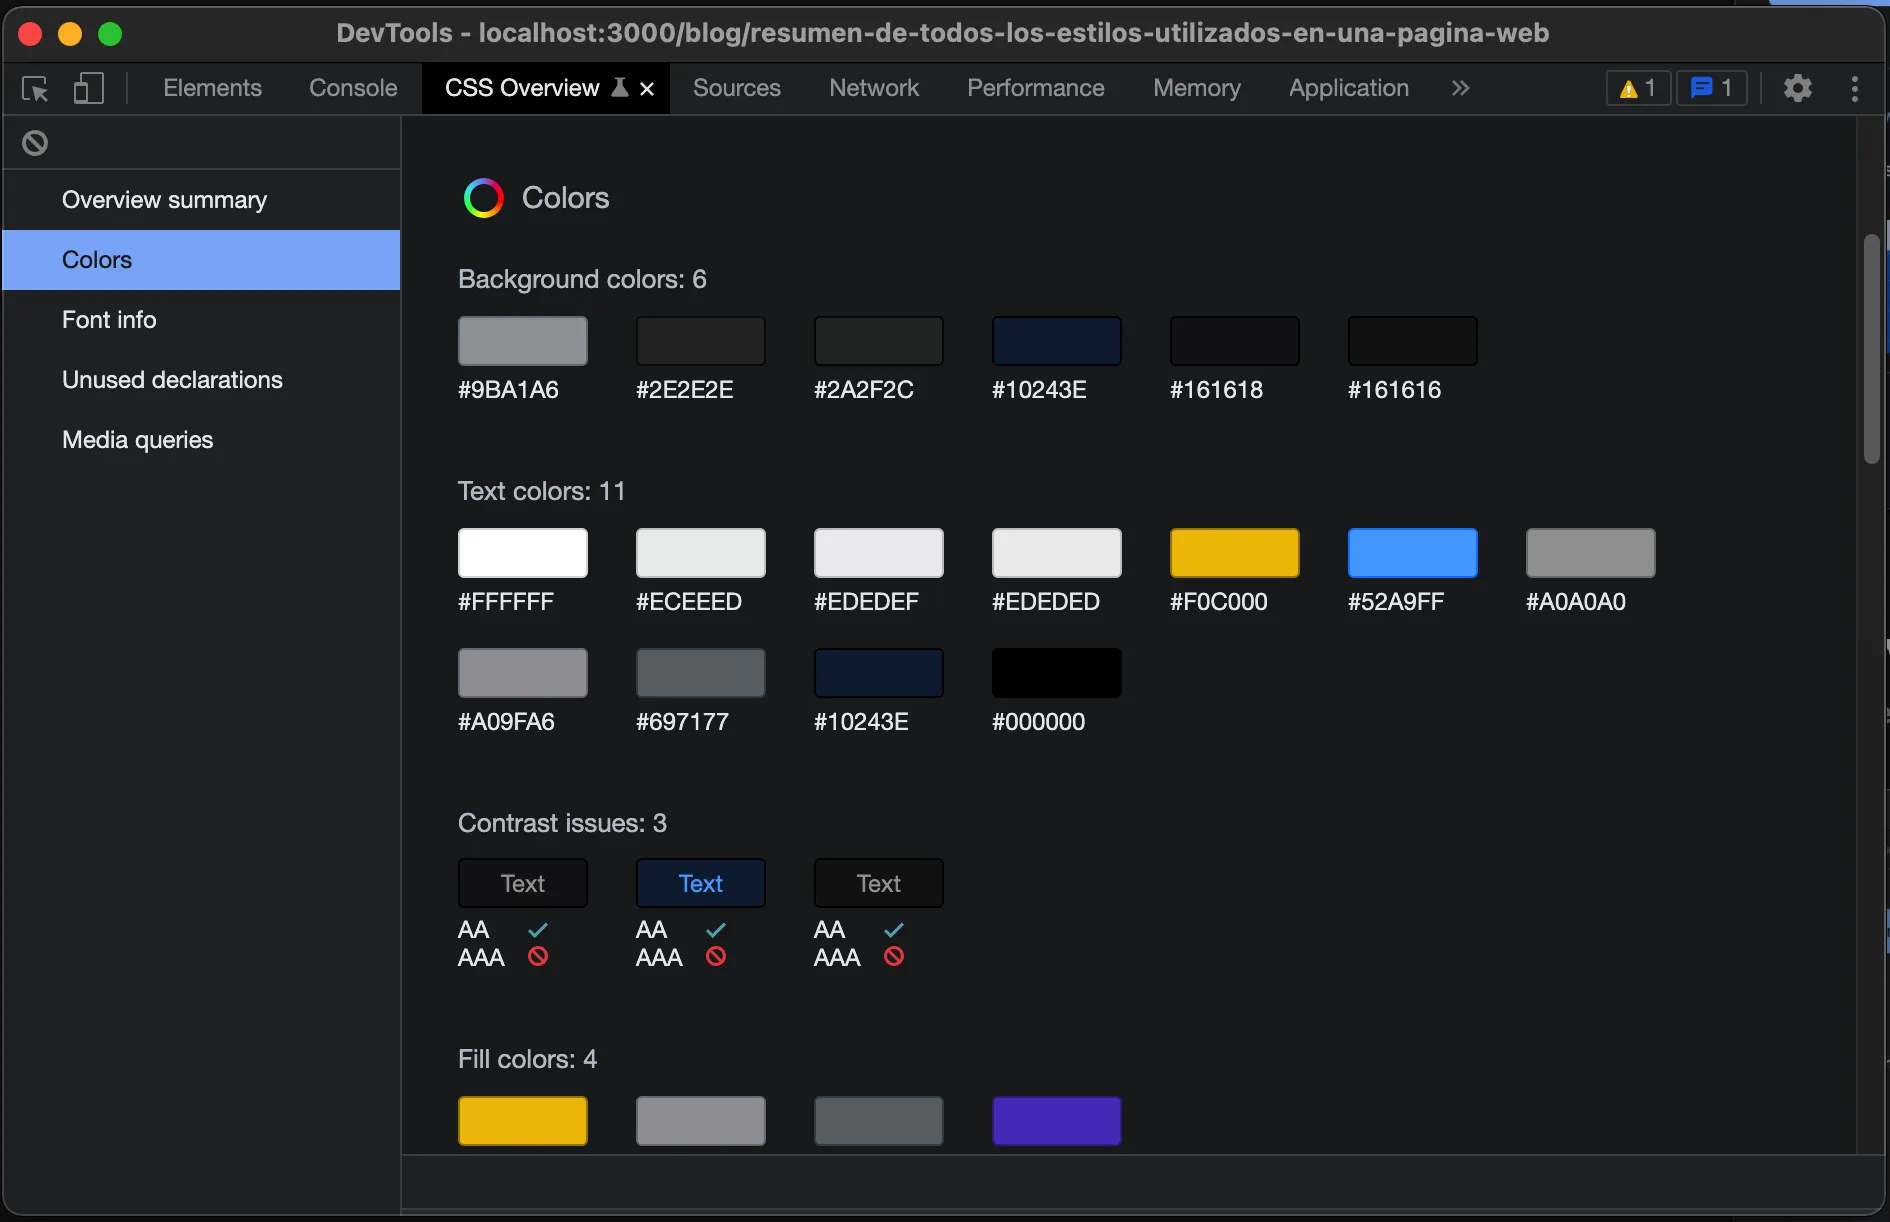This screenshot has width=1890, height=1222.
Task: Open the hidden panels chevron menu
Action: pos(1460,88)
